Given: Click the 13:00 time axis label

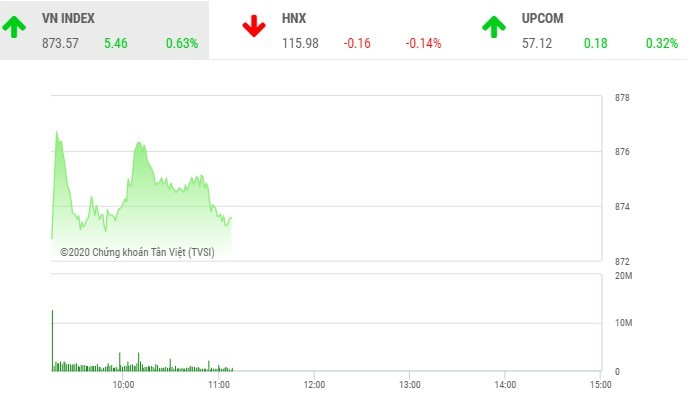Looking at the screenshot, I should (x=409, y=384).
